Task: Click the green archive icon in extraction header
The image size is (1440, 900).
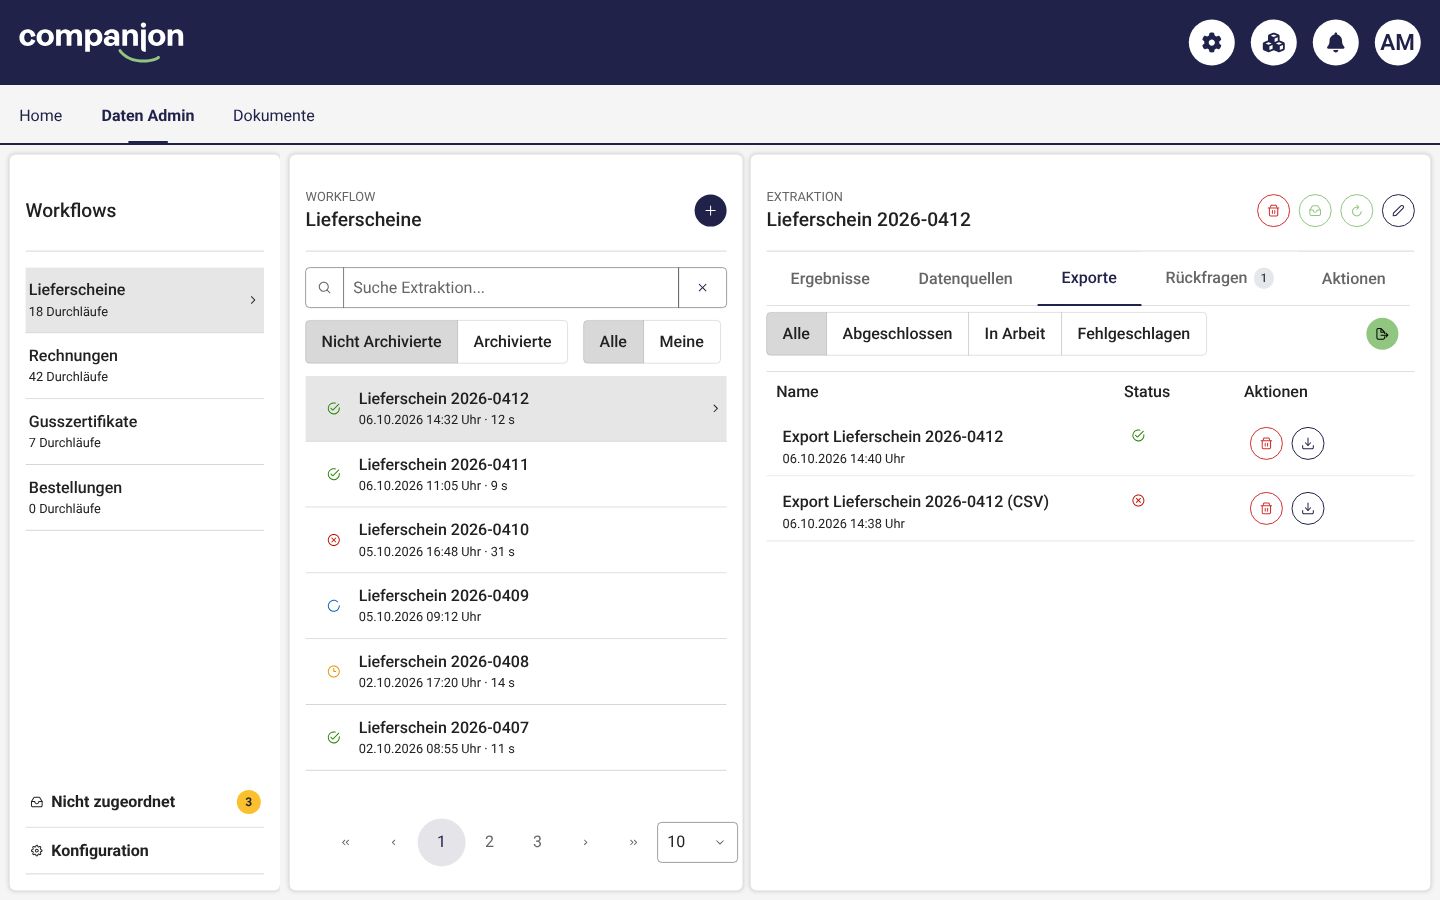Action: pyautogui.click(x=1315, y=210)
